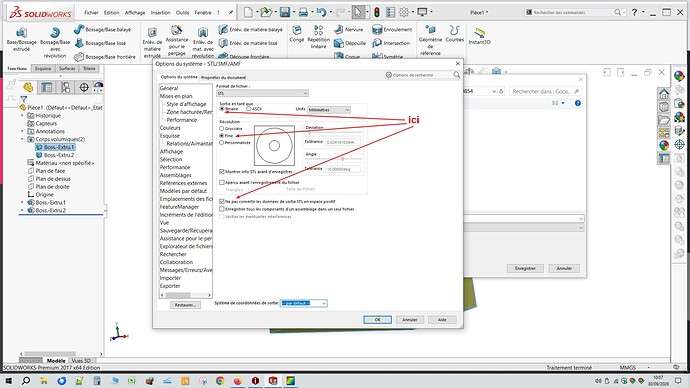The width and height of the screenshot is (690, 388).
Task: Choose Grossière resolution option
Action: pyautogui.click(x=221, y=128)
